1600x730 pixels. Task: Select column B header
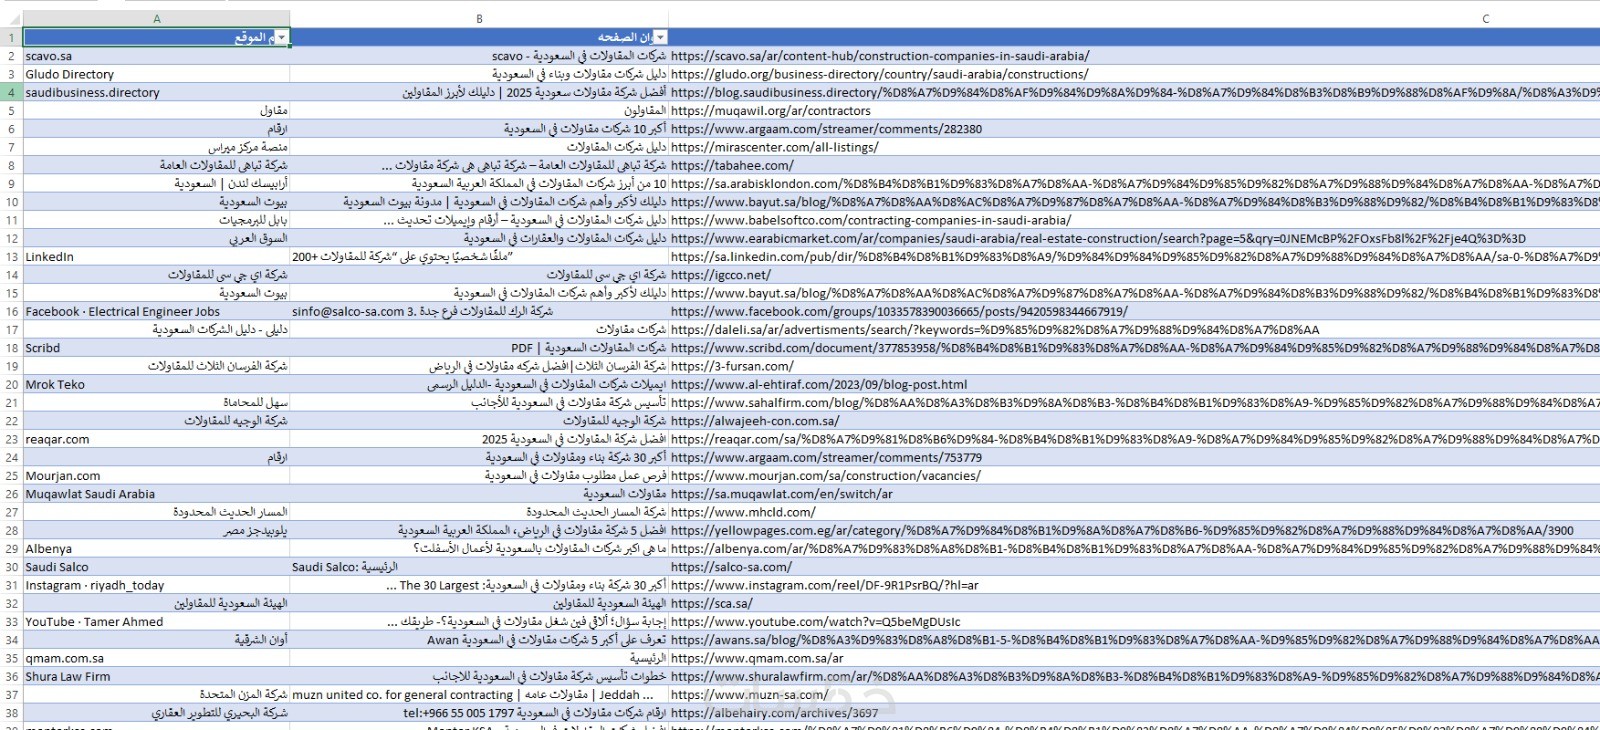479,19
